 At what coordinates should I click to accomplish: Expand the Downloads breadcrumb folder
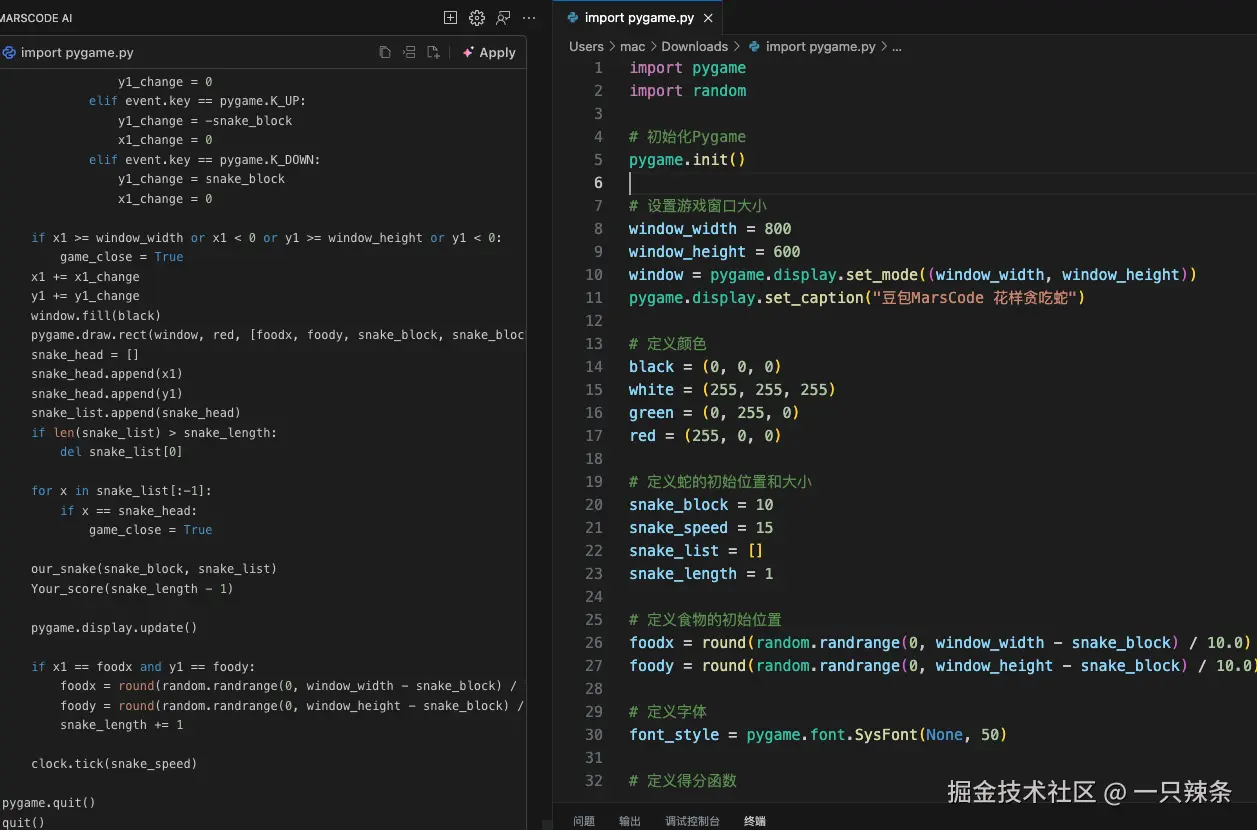pyautogui.click(x=694, y=46)
